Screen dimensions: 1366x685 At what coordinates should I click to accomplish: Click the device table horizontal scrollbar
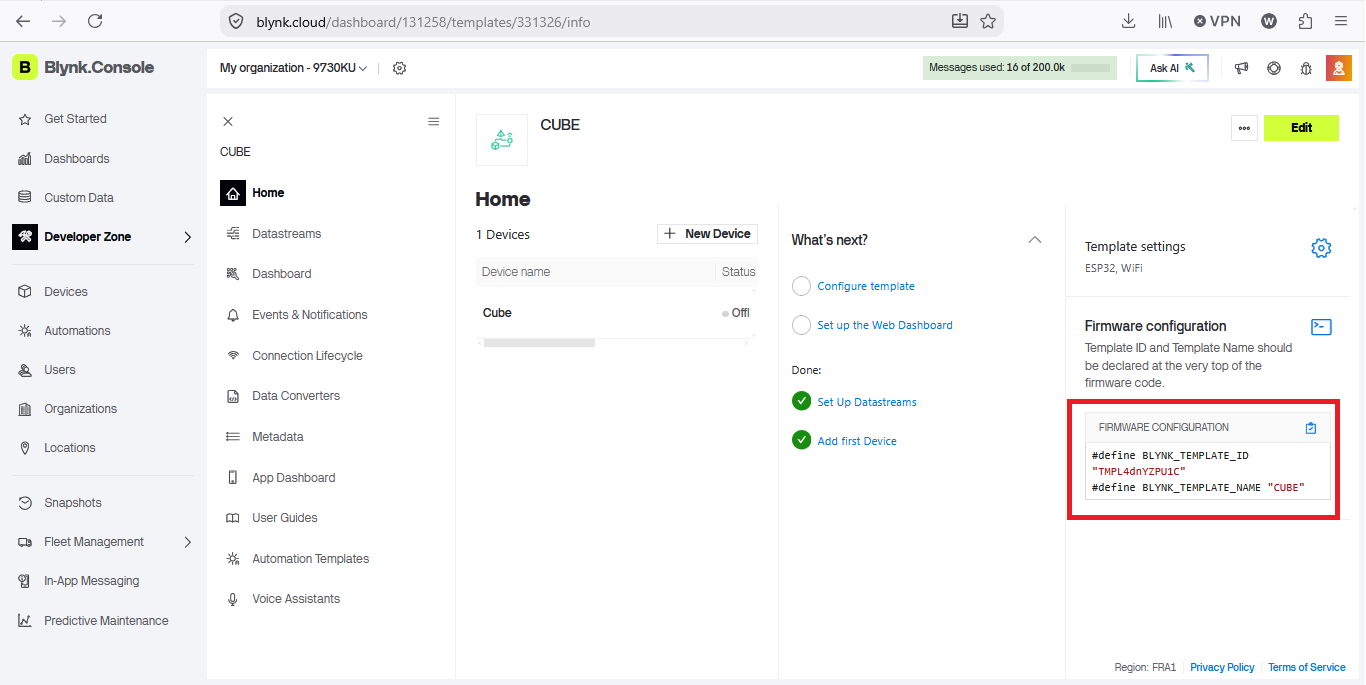[x=539, y=343]
